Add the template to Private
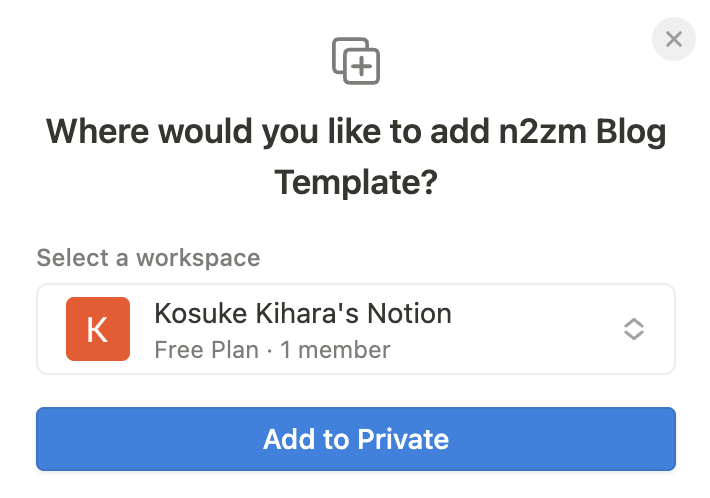710x498 pixels. click(x=356, y=439)
